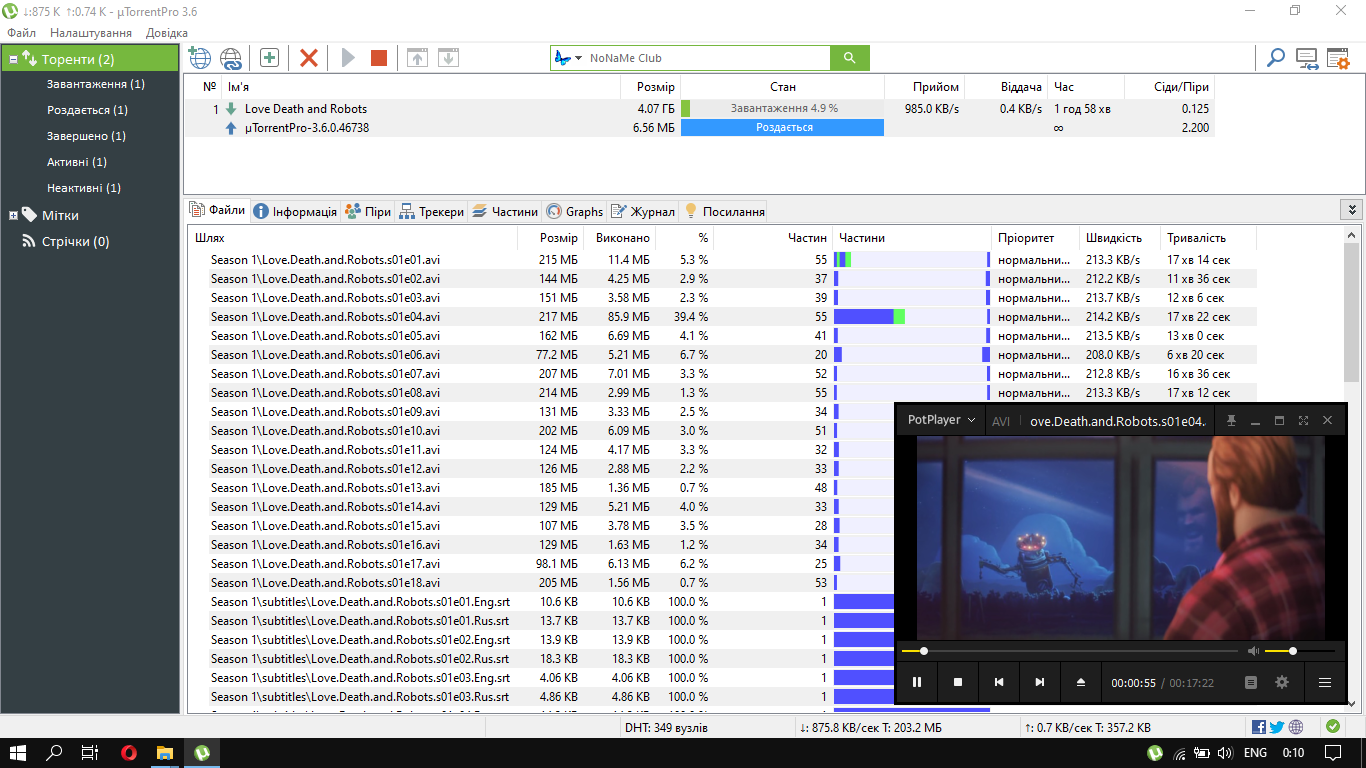Skip to next track in PotPlayer
The image size is (1366, 768).
[1040, 682]
